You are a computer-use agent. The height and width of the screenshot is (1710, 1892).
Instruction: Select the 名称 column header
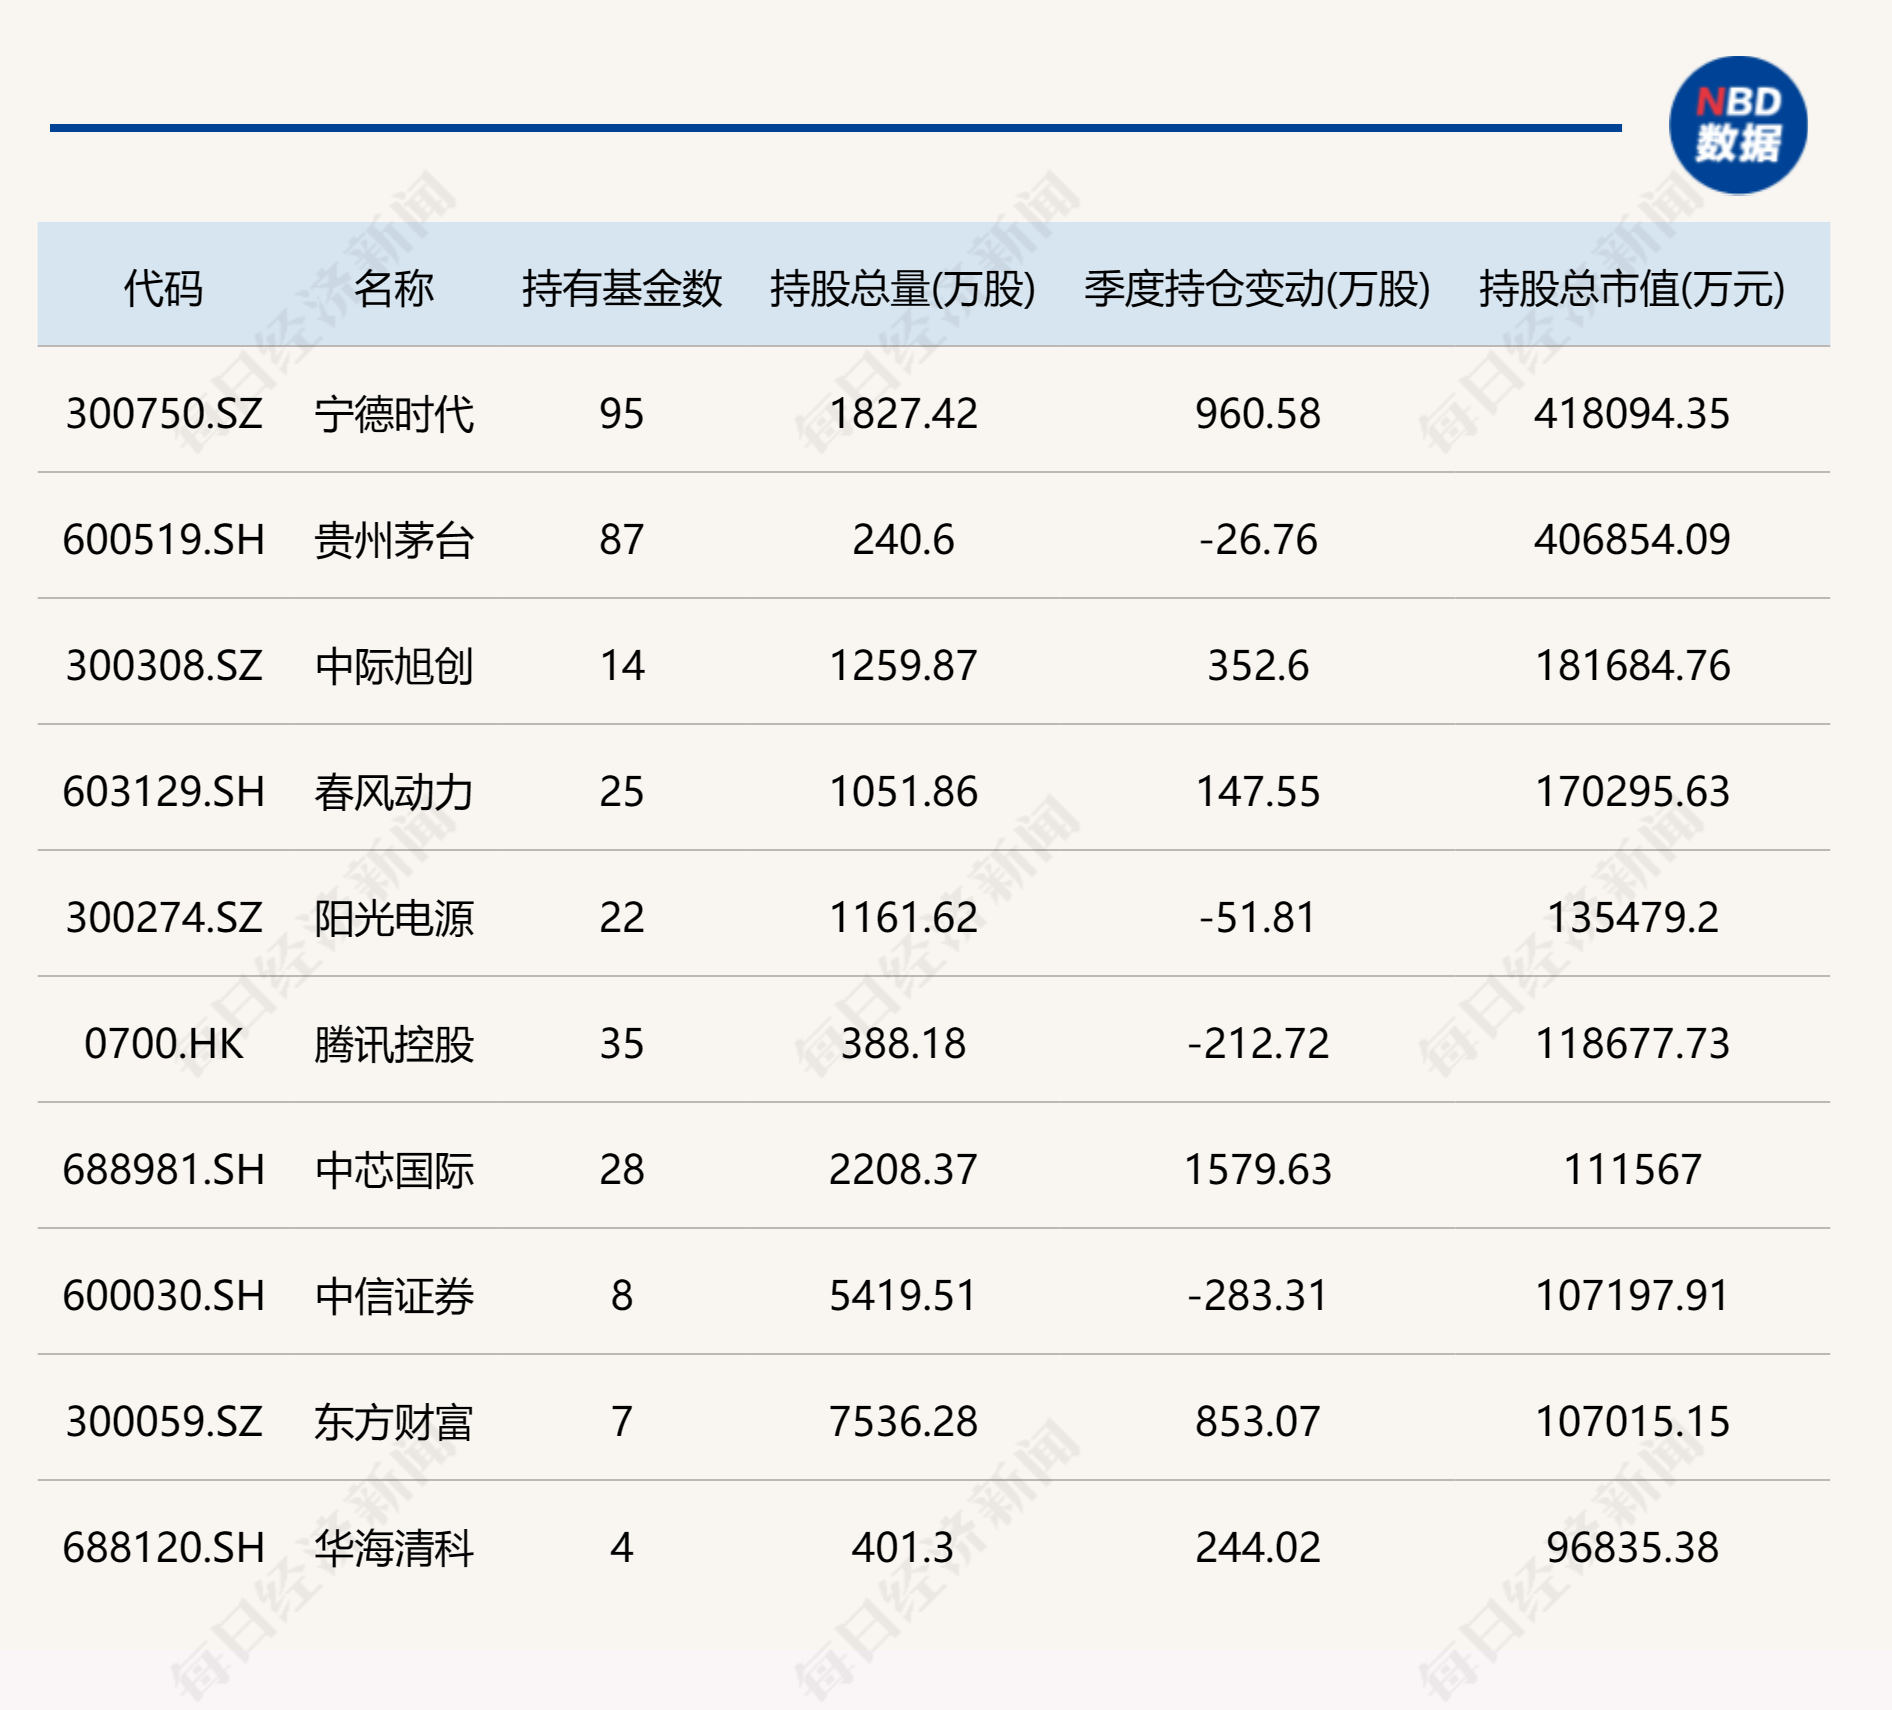393,288
